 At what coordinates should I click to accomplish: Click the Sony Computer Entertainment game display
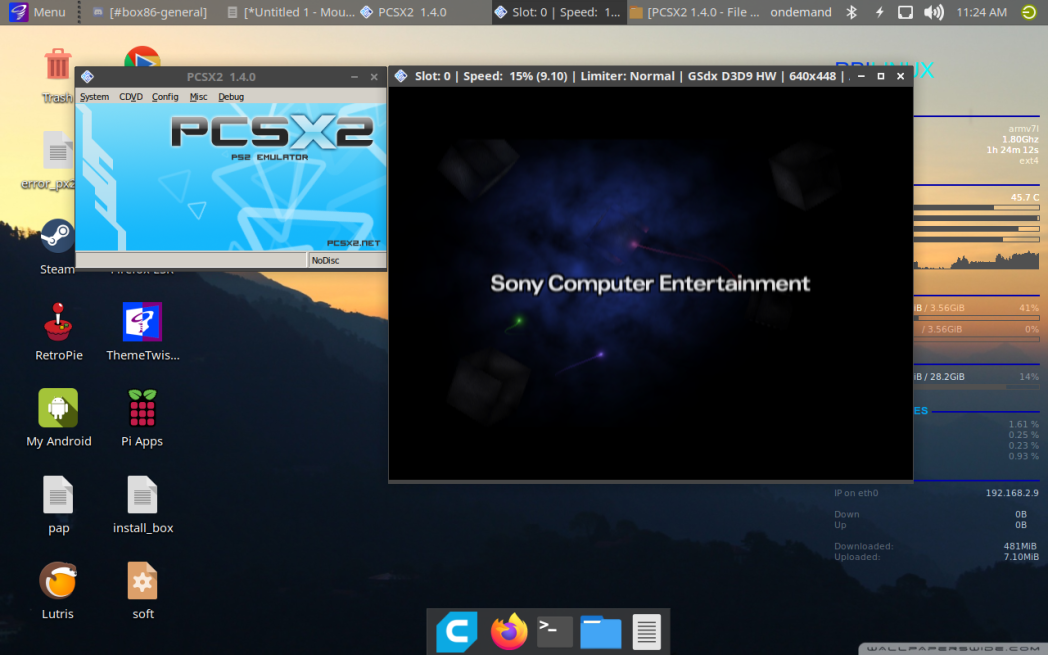650,284
